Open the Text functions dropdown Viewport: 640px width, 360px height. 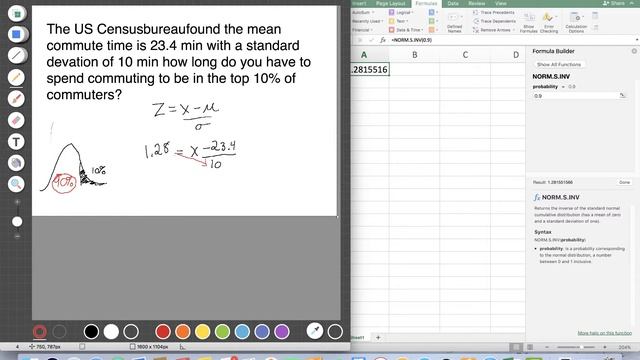399,21
